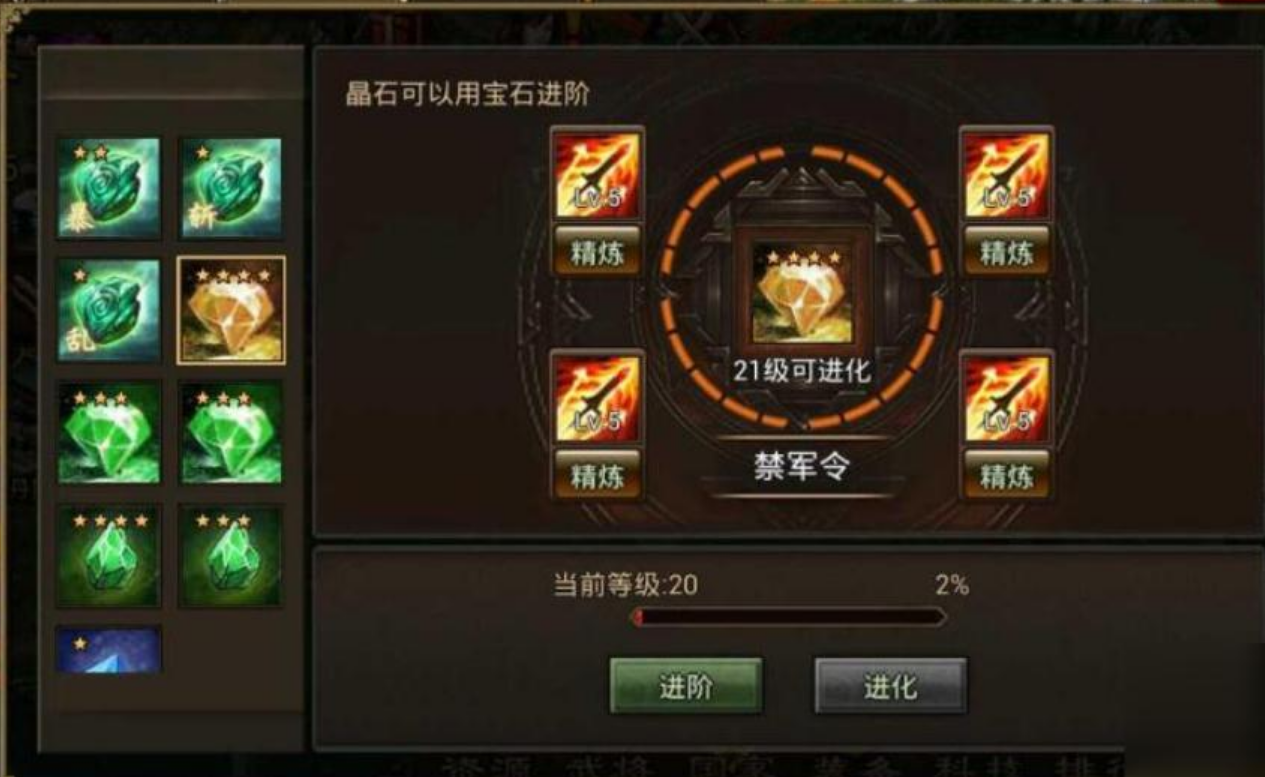Choose the right three-star bright green gem
The image size is (1265, 777).
point(230,433)
